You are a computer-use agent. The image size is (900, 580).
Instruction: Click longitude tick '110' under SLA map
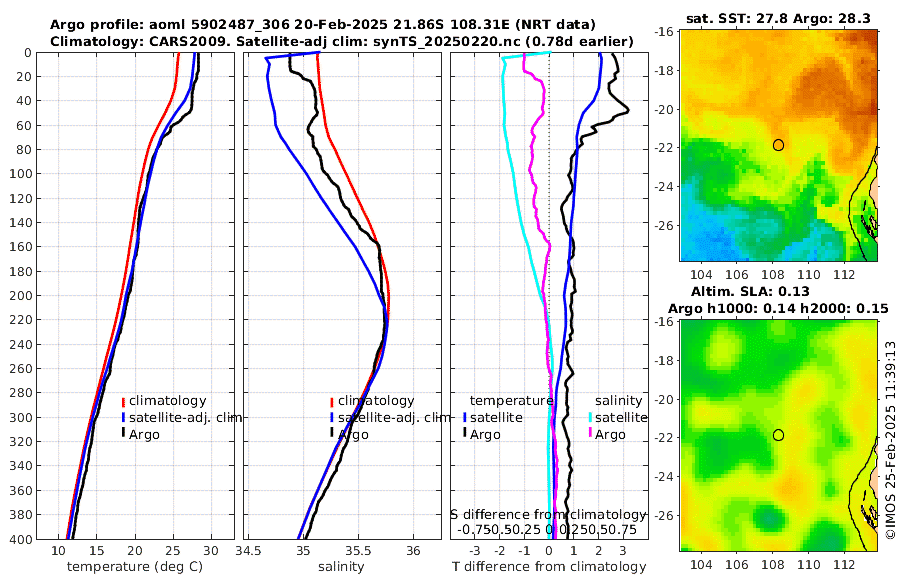click(x=809, y=565)
